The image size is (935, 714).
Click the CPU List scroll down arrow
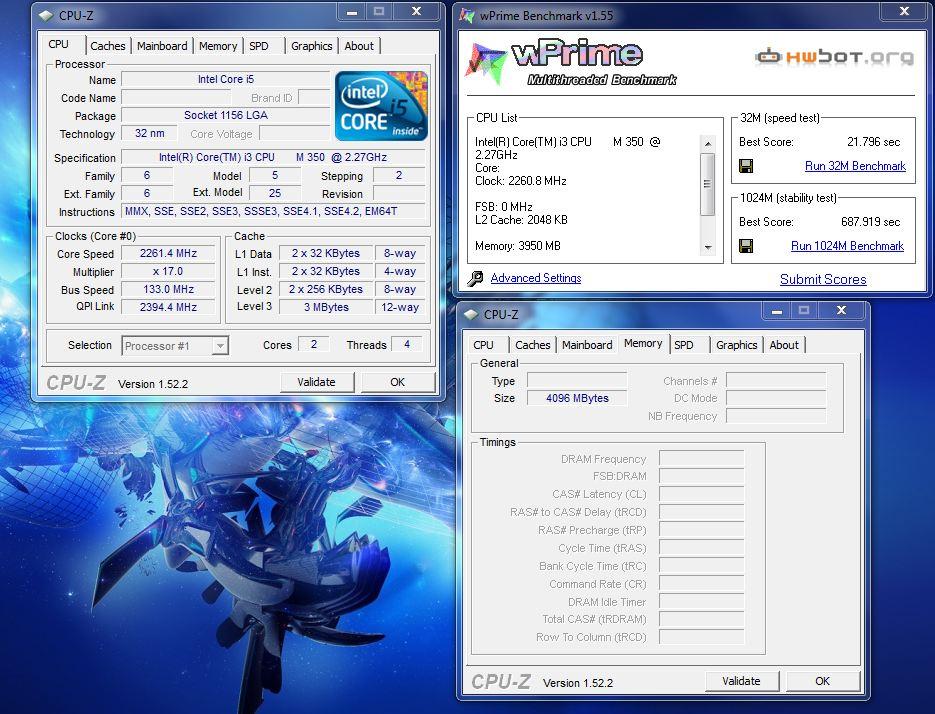coord(707,248)
